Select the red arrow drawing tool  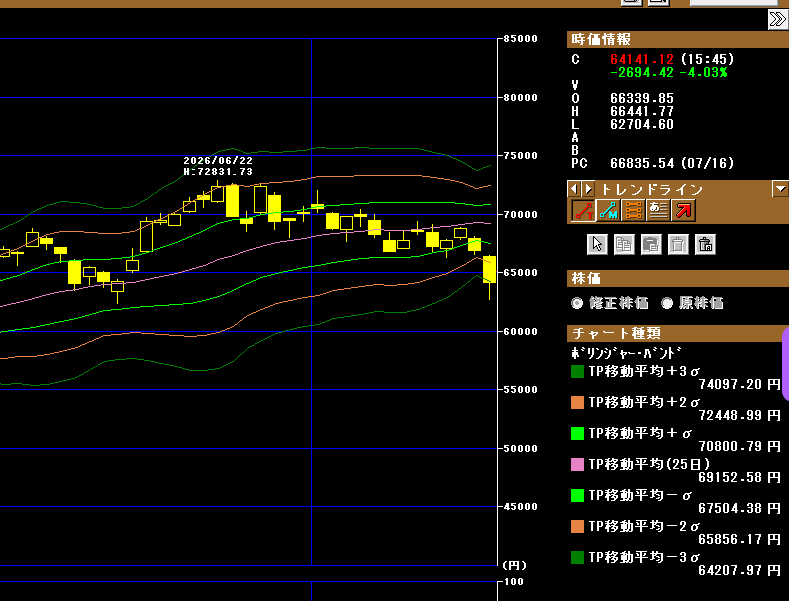(x=683, y=210)
